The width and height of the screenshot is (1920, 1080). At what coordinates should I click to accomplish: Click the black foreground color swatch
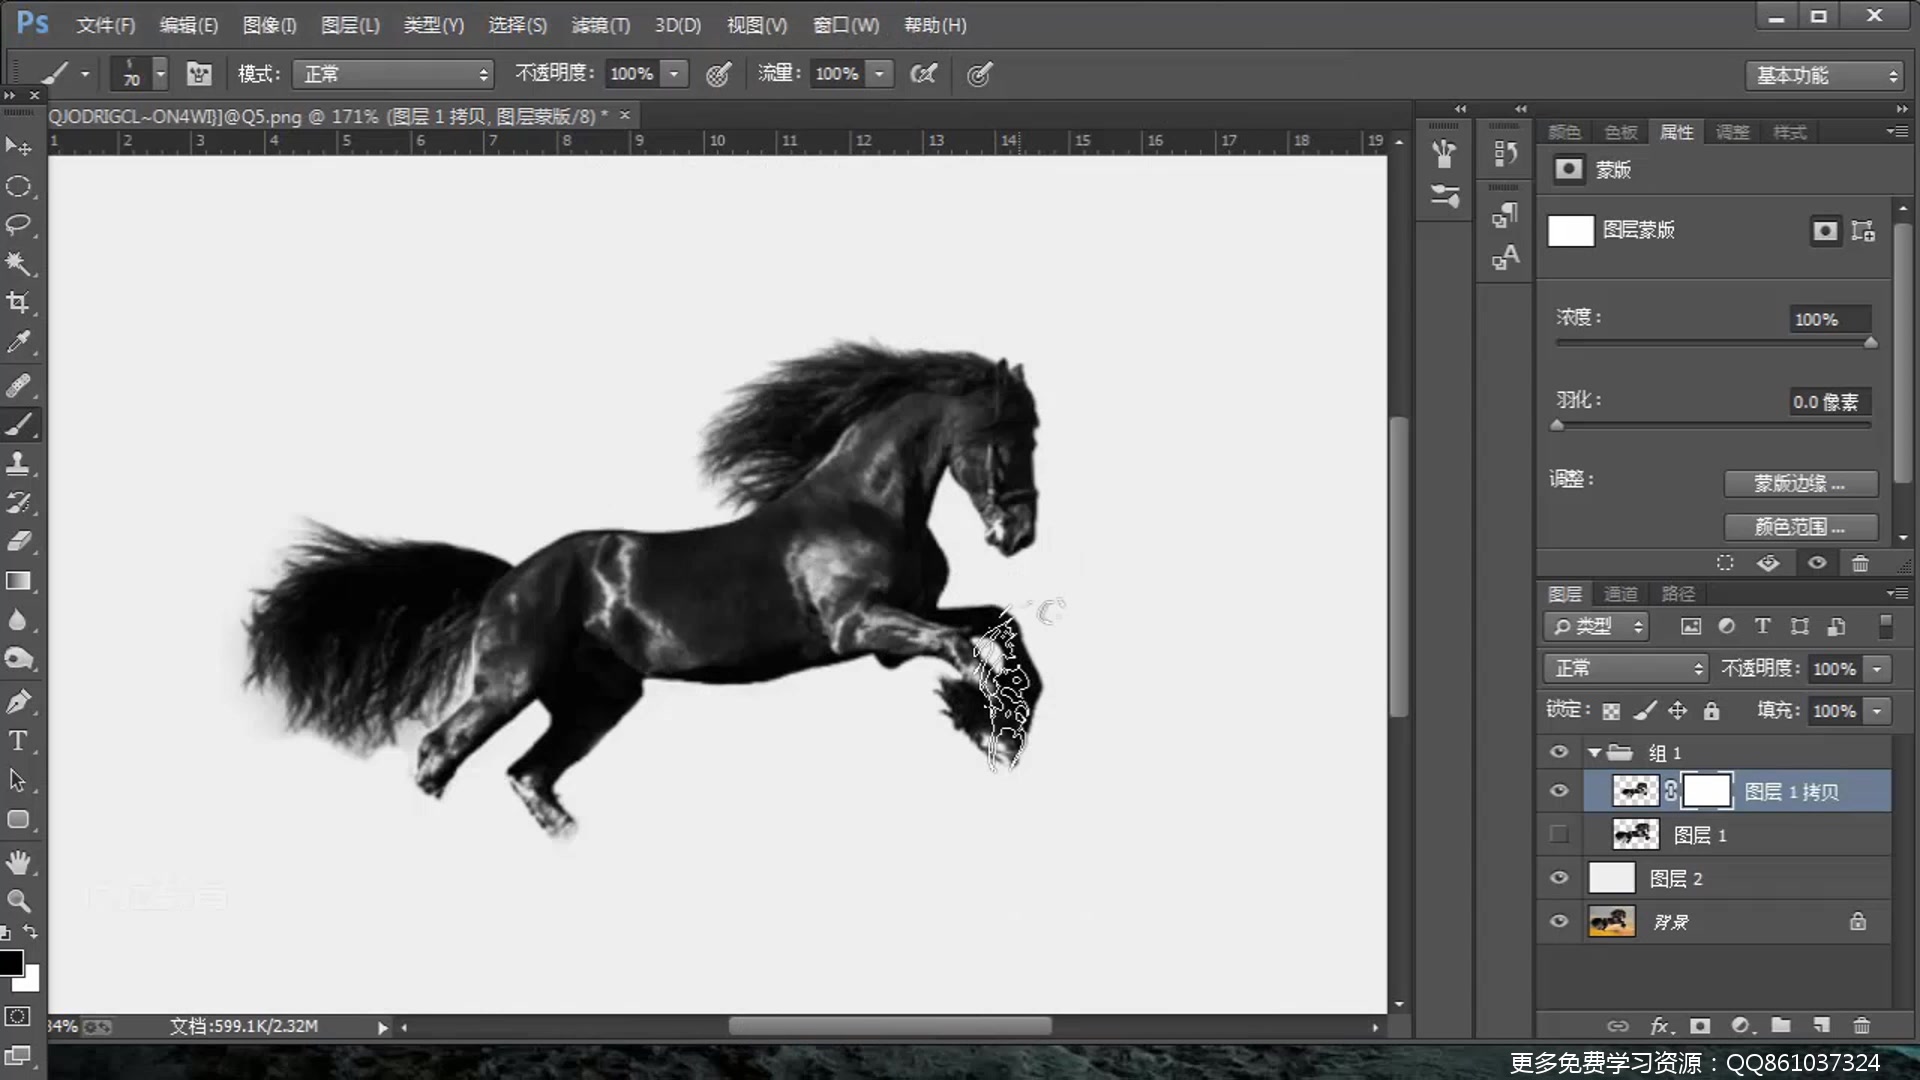[x=11, y=962]
